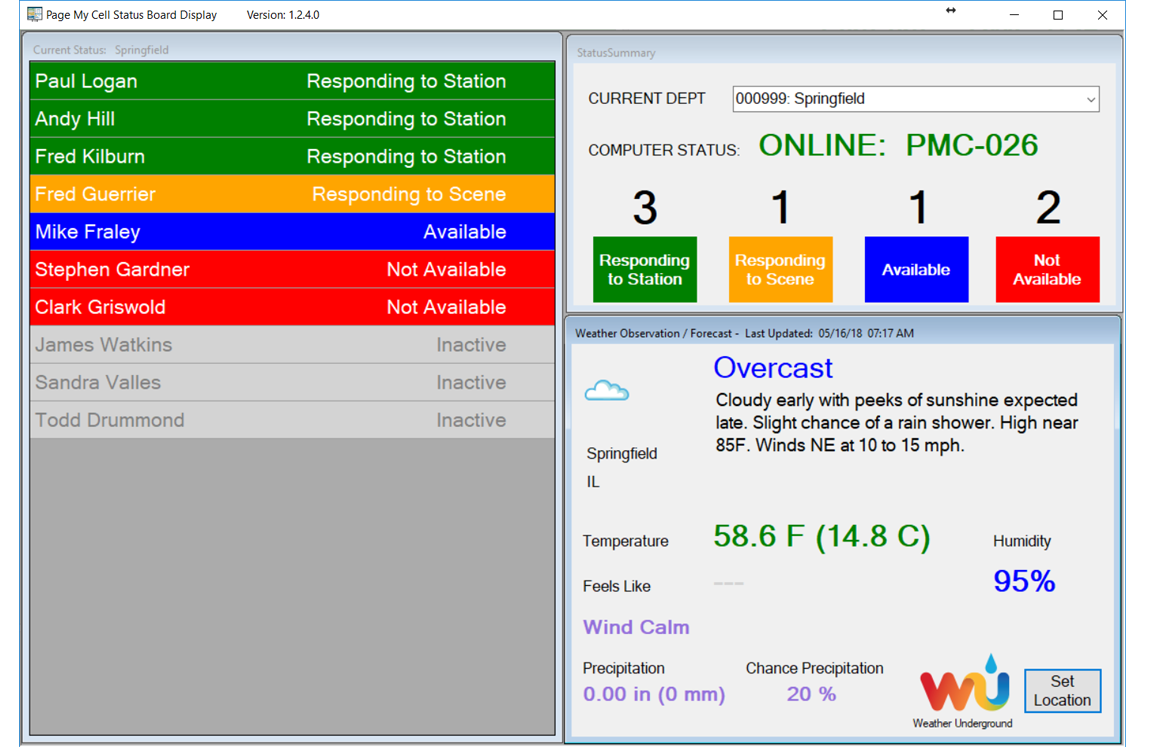Select Mike Fraley's Available row
This screenshot has width=1166, height=747.
coord(292,232)
